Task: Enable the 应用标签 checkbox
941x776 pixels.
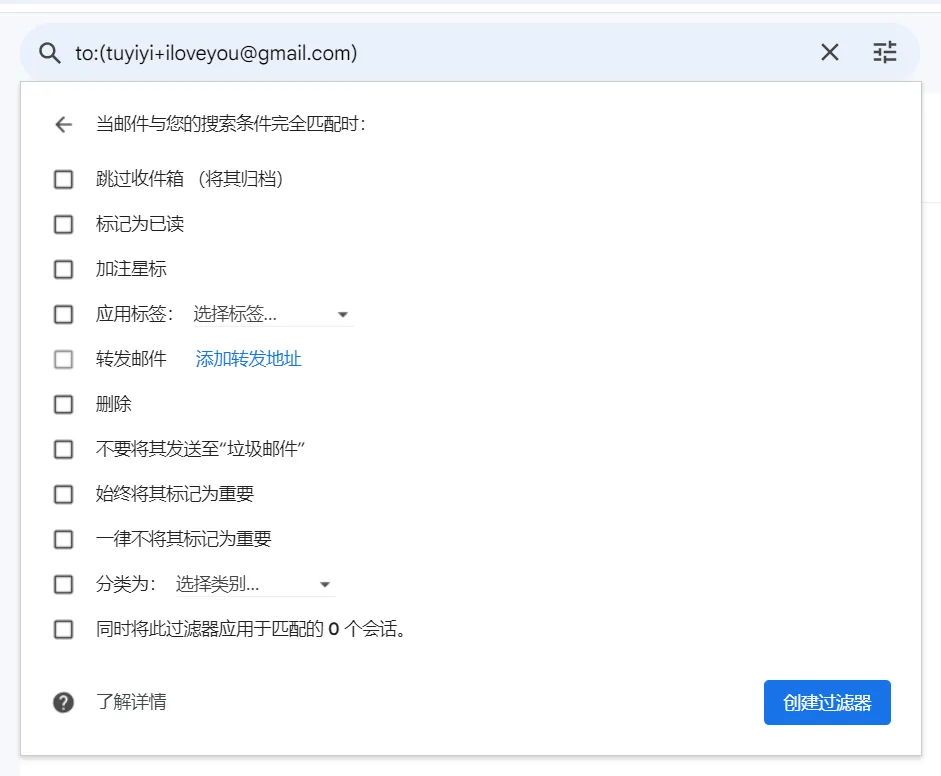Action: (x=64, y=314)
